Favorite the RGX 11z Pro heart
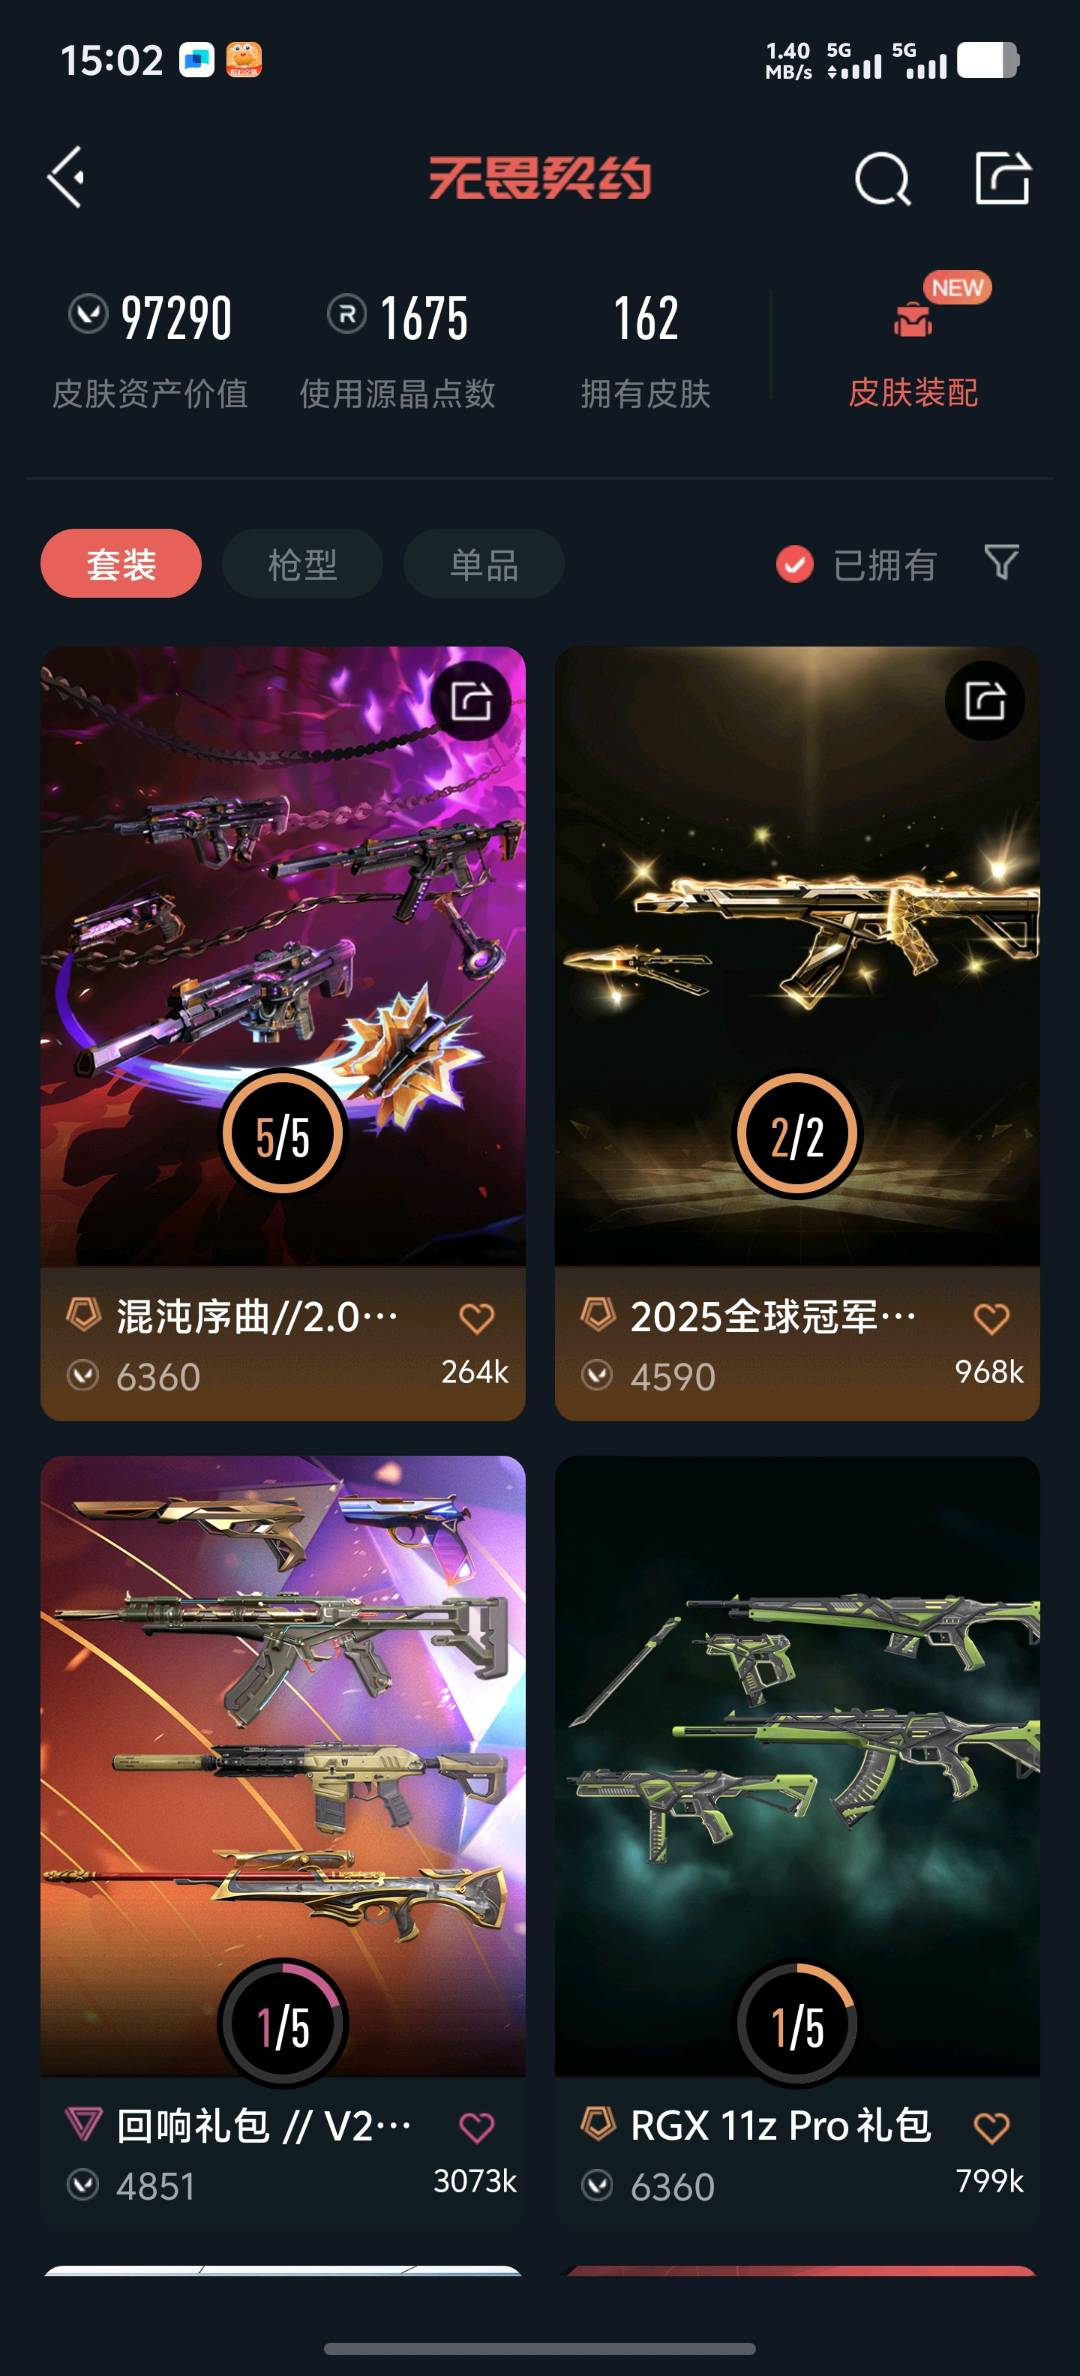 point(991,2128)
